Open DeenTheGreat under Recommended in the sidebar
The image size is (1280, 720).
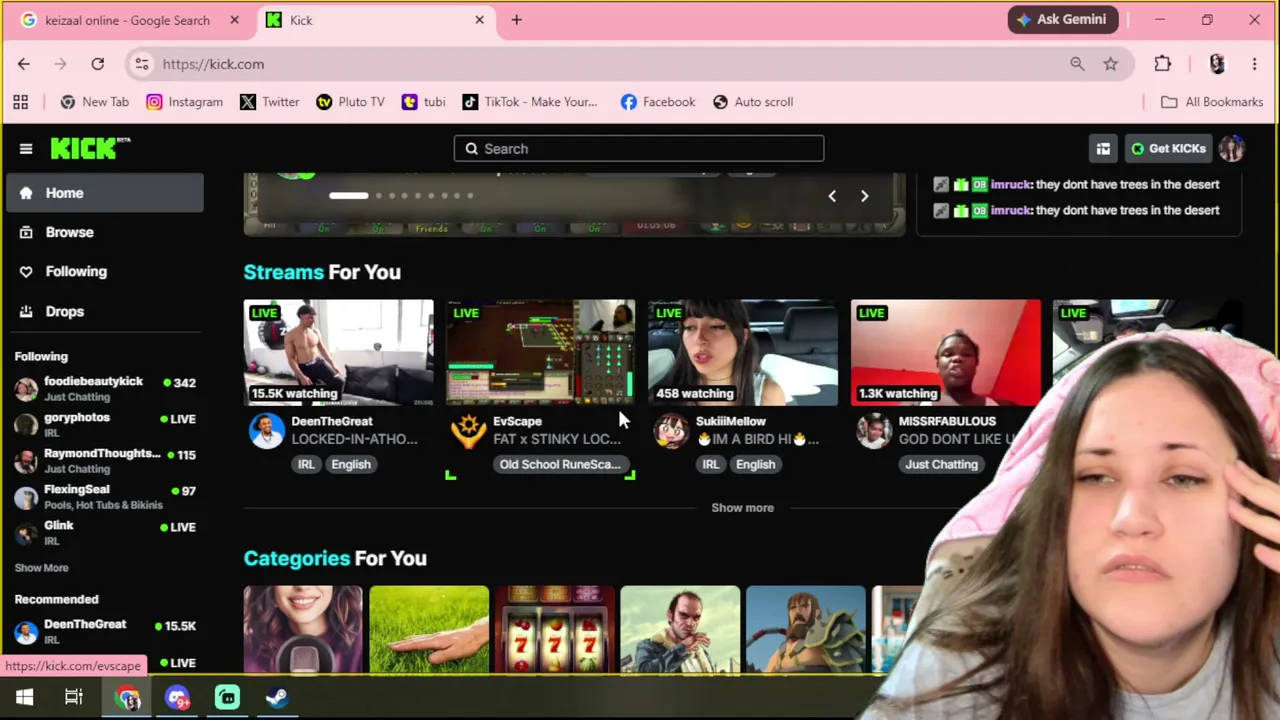pyautogui.click(x=105, y=631)
